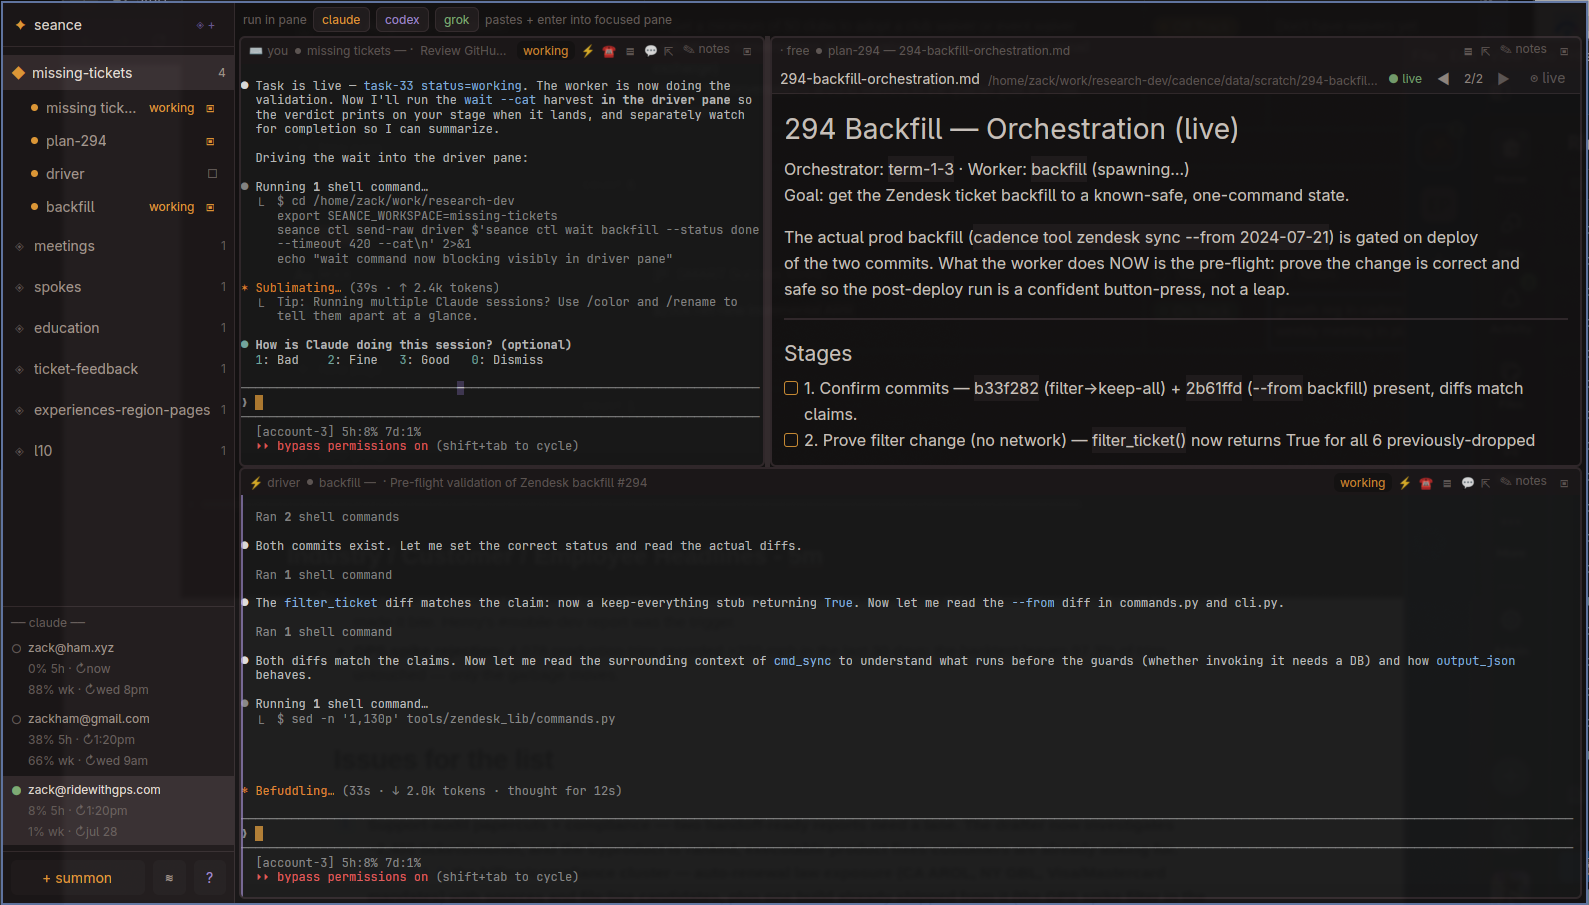1589x905 pixels.
Task: Click the pop-out arrow icon in missing tickets pane
Action: tap(669, 51)
